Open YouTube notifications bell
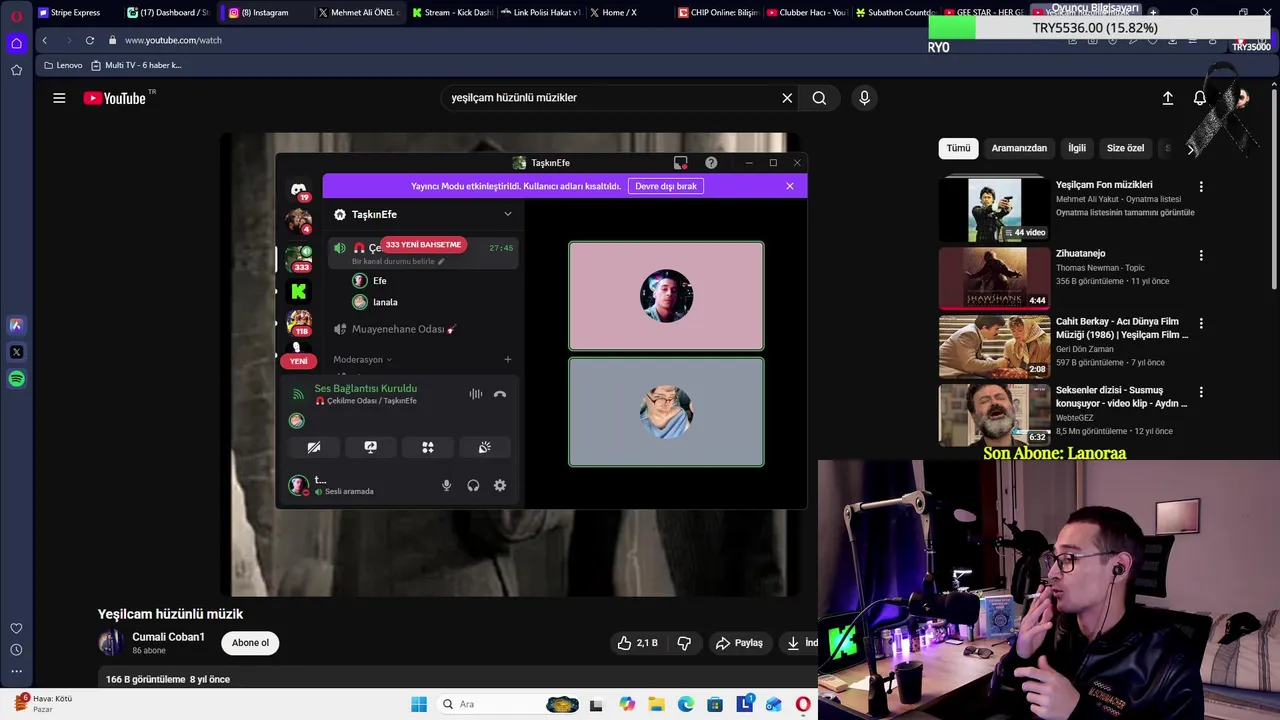Image resolution: width=1280 pixels, height=720 pixels. point(1200,98)
